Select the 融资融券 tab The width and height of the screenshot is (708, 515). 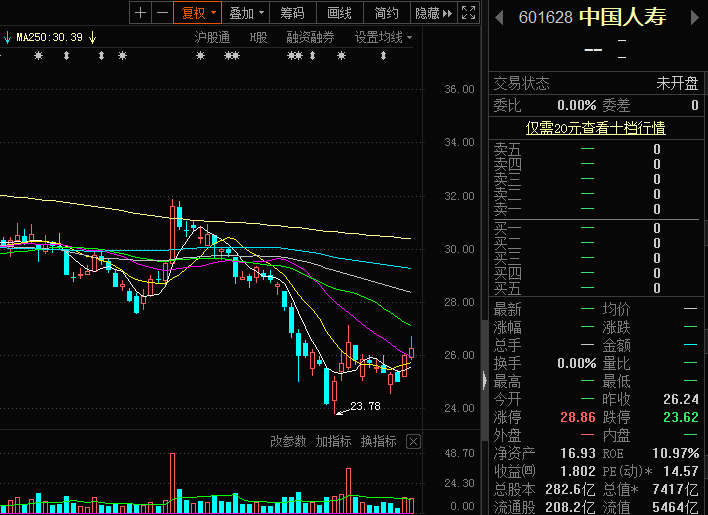(x=310, y=37)
